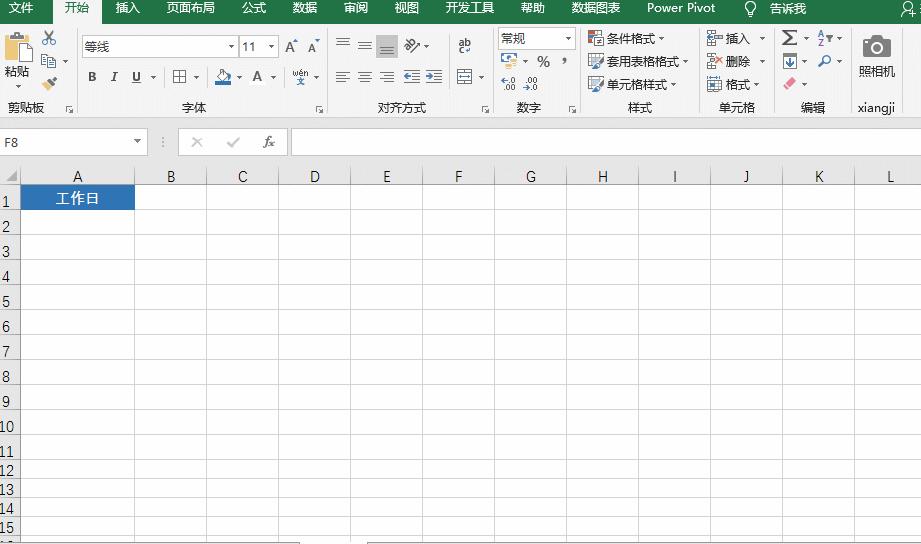Screen dimensions: 921x544
Task: Select column D header
Action: click(314, 176)
